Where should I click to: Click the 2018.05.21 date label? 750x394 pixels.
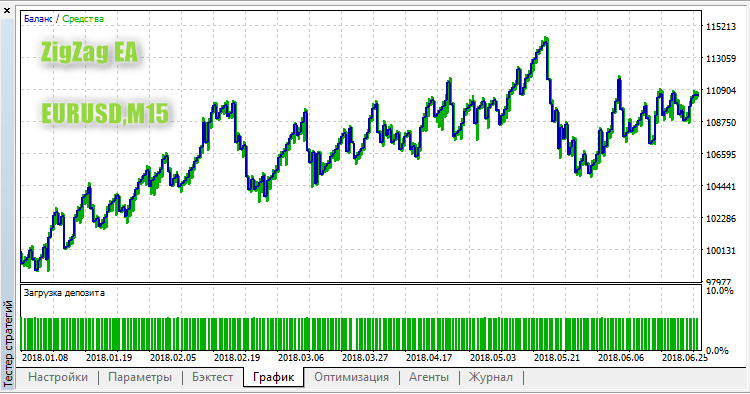(557, 358)
